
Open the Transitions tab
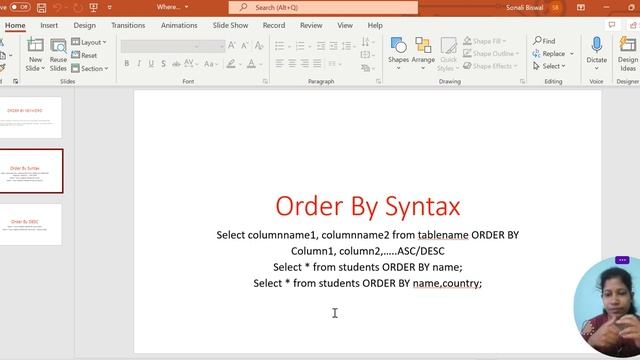click(x=128, y=25)
